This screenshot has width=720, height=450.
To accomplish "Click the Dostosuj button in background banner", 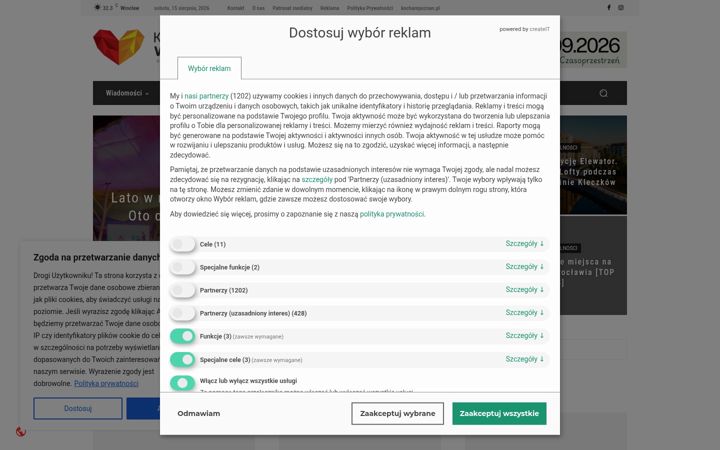I will 78,408.
